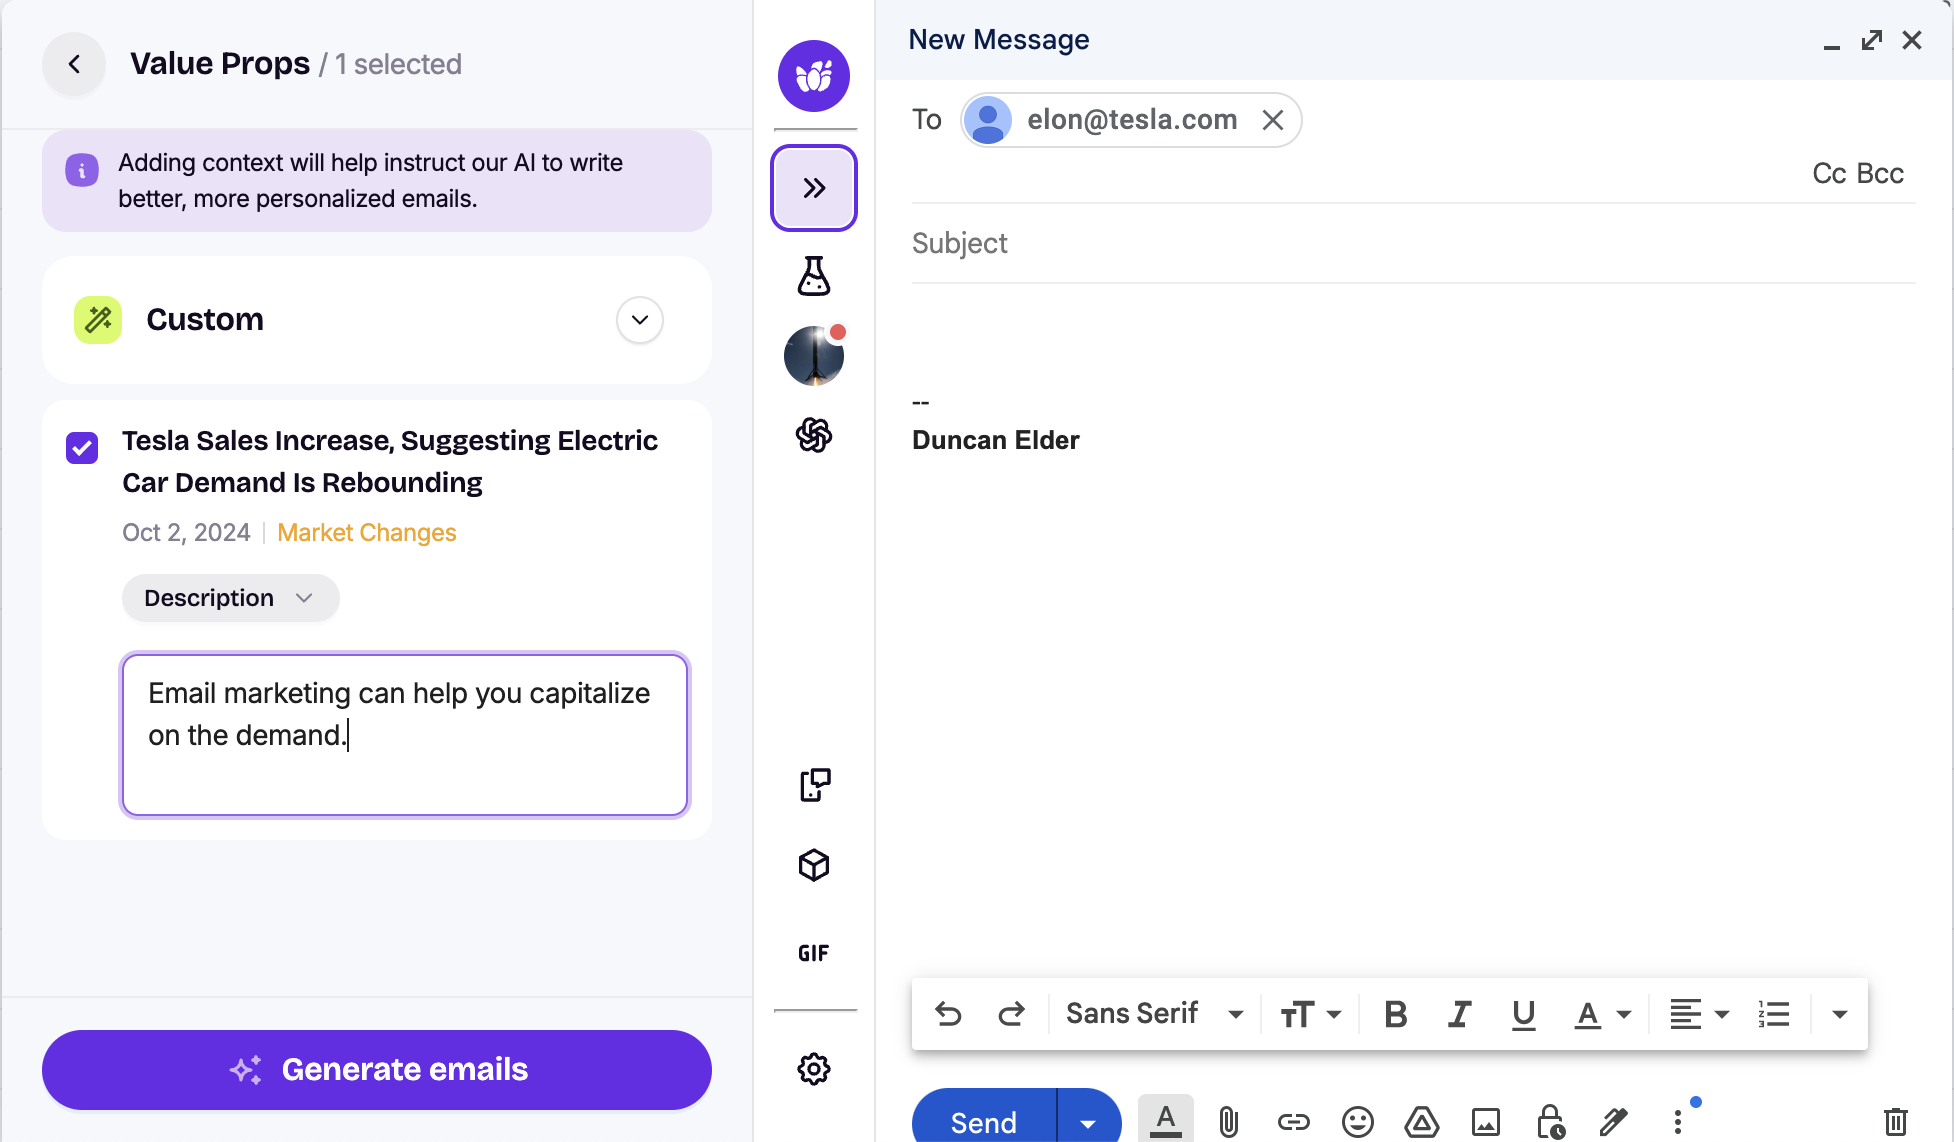Screen dimensions: 1954x1142
Task: Click the AI Generate emails button
Action: [x=378, y=1070]
